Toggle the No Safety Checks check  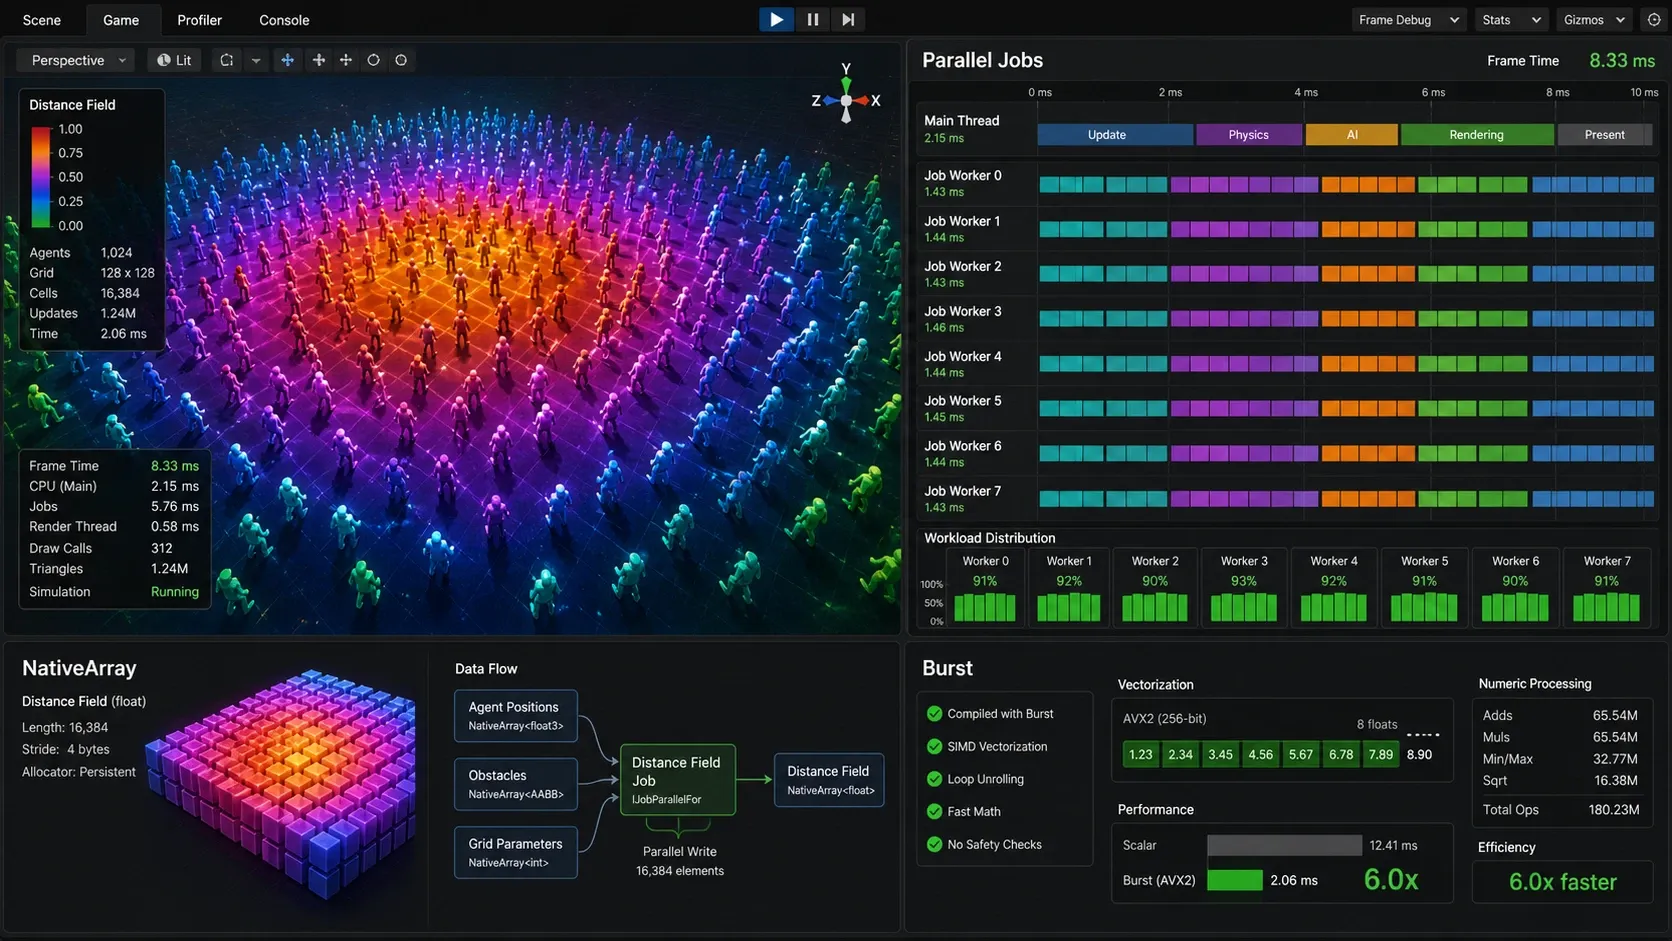(934, 845)
